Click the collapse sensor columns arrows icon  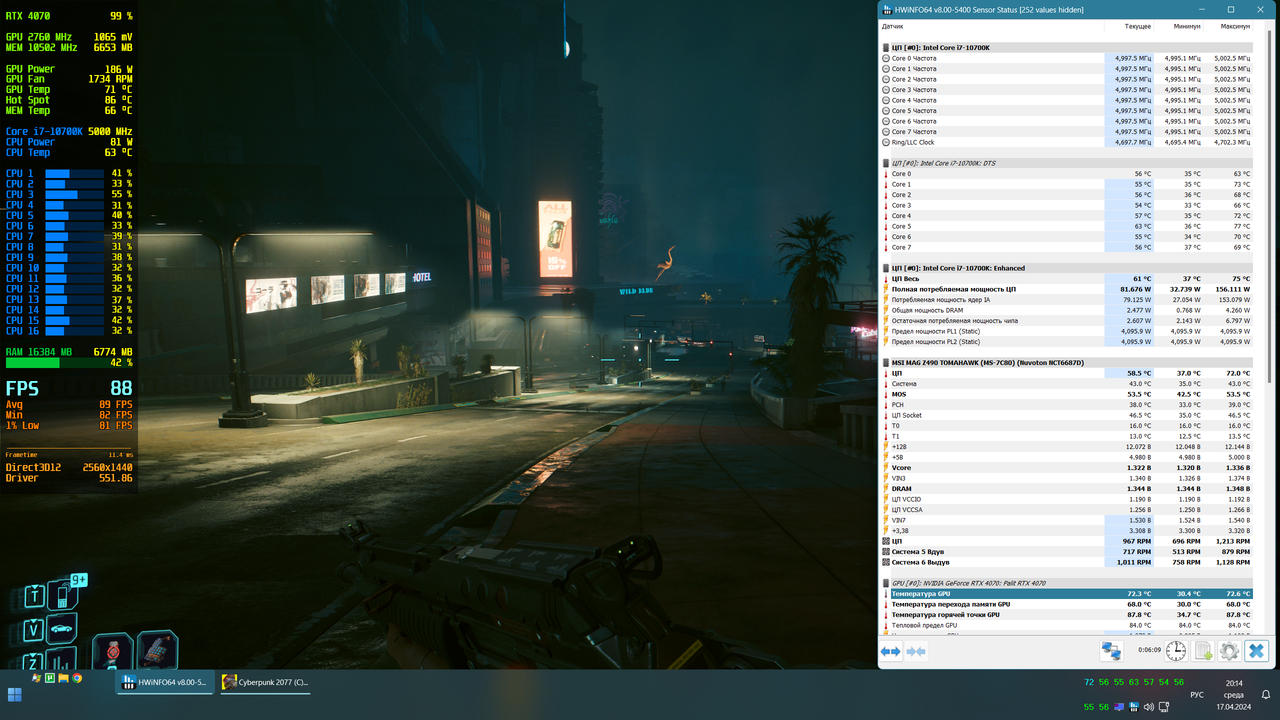click(x=915, y=651)
